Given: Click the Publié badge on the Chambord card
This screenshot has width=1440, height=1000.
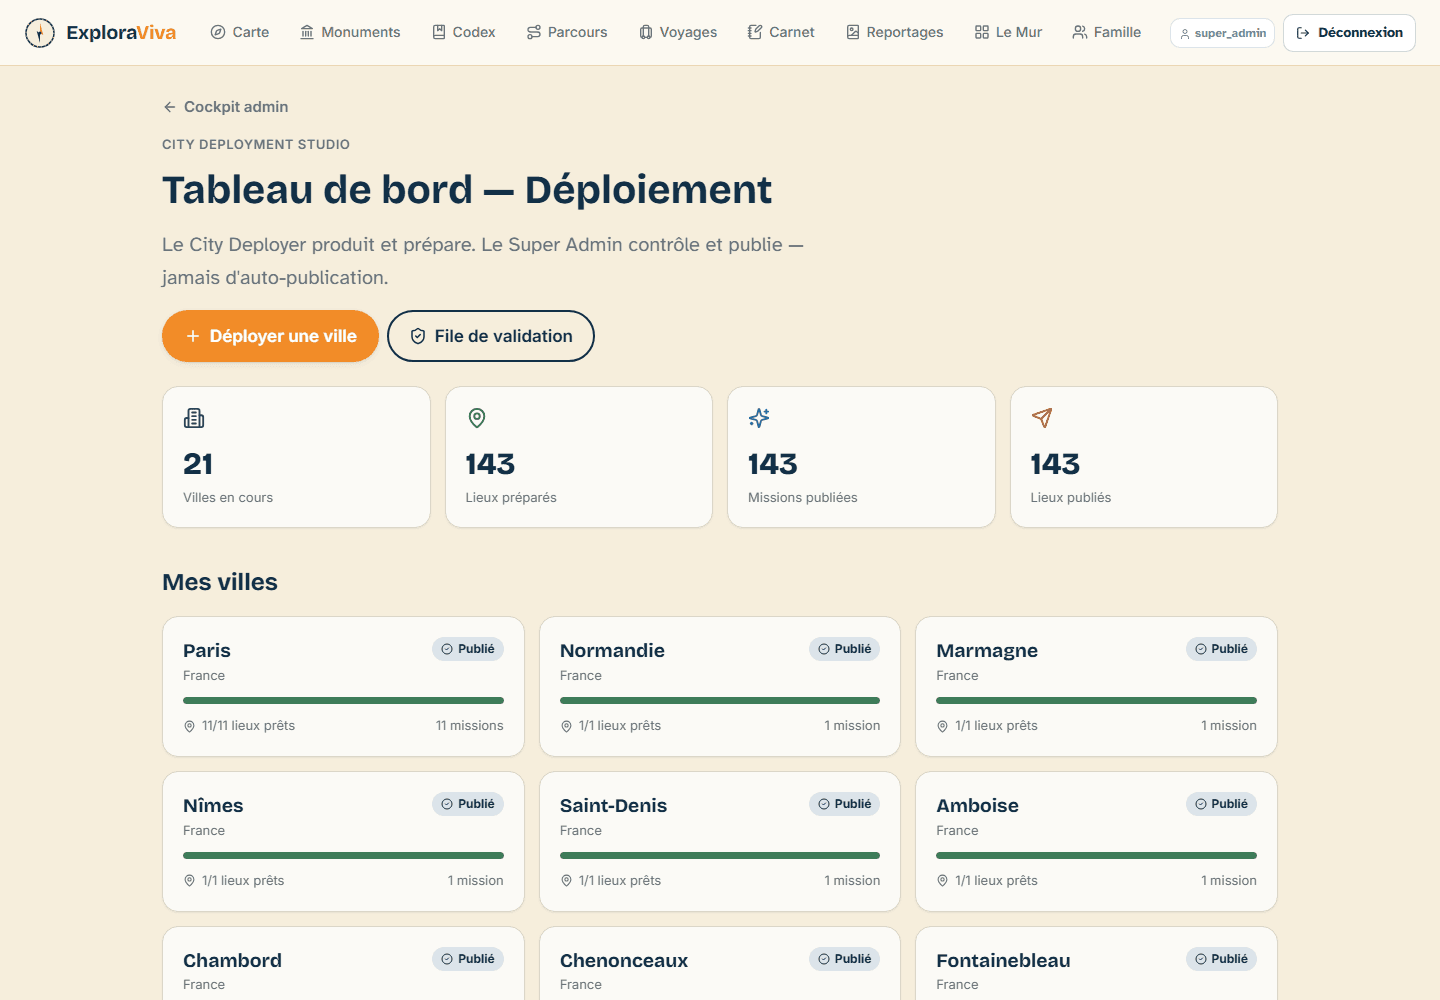Looking at the screenshot, I should pos(468,959).
